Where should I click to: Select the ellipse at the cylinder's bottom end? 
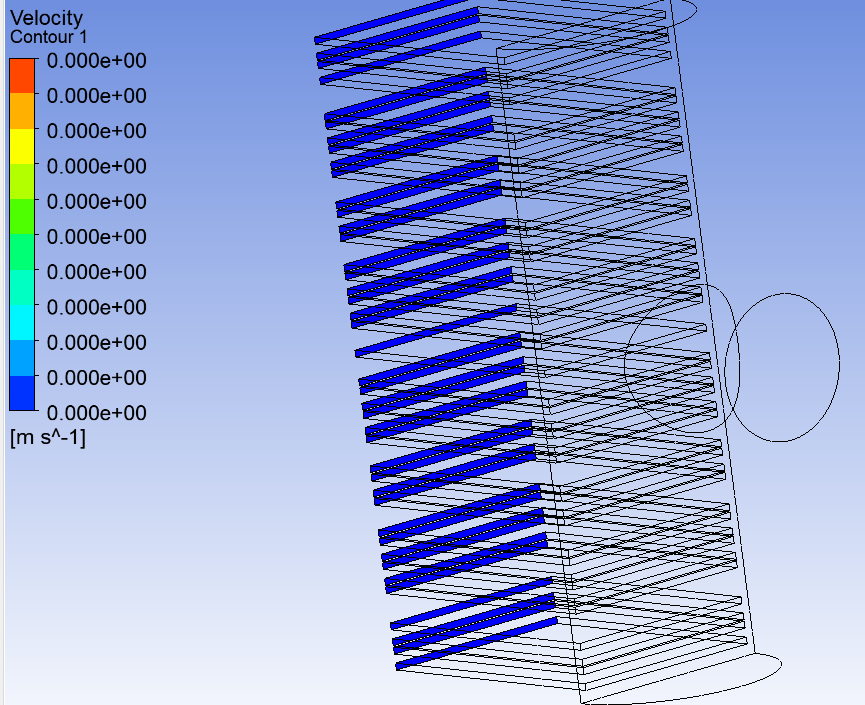click(682, 679)
